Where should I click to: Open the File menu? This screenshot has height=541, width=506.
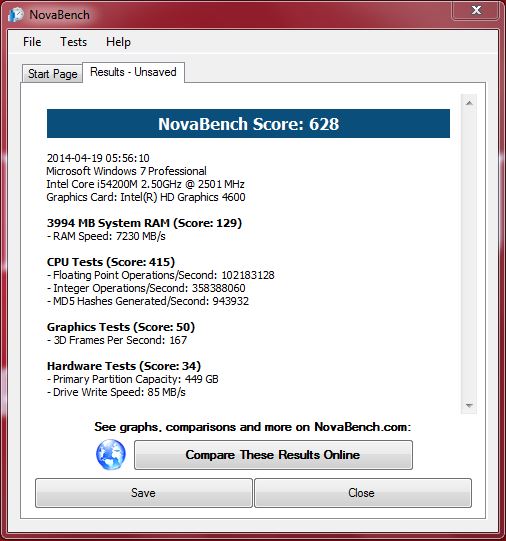pos(32,42)
